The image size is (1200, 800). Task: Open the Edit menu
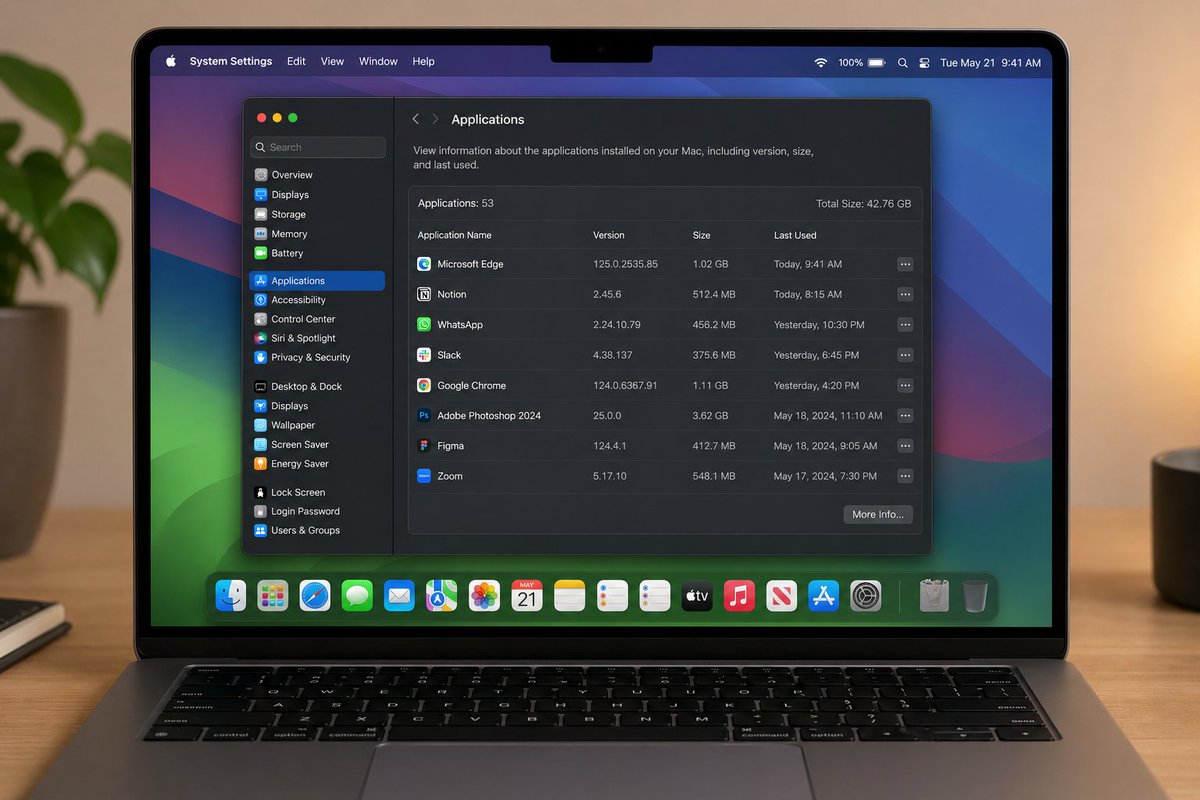point(296,61)
